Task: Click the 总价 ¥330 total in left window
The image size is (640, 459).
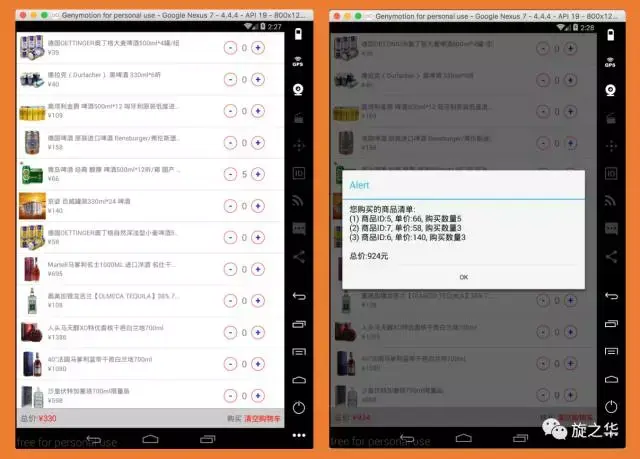Action: click(x=38, y=419)
